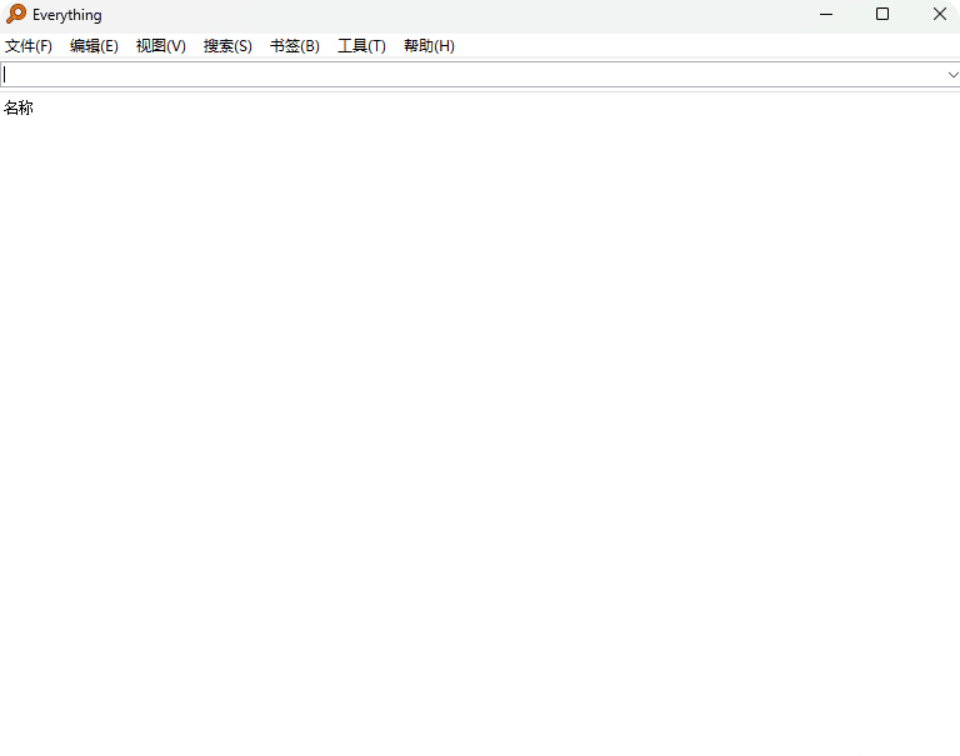This screenshot has height=756, width=960.
Task: Open the 视图(V) menu
Action: click(161, 46)
